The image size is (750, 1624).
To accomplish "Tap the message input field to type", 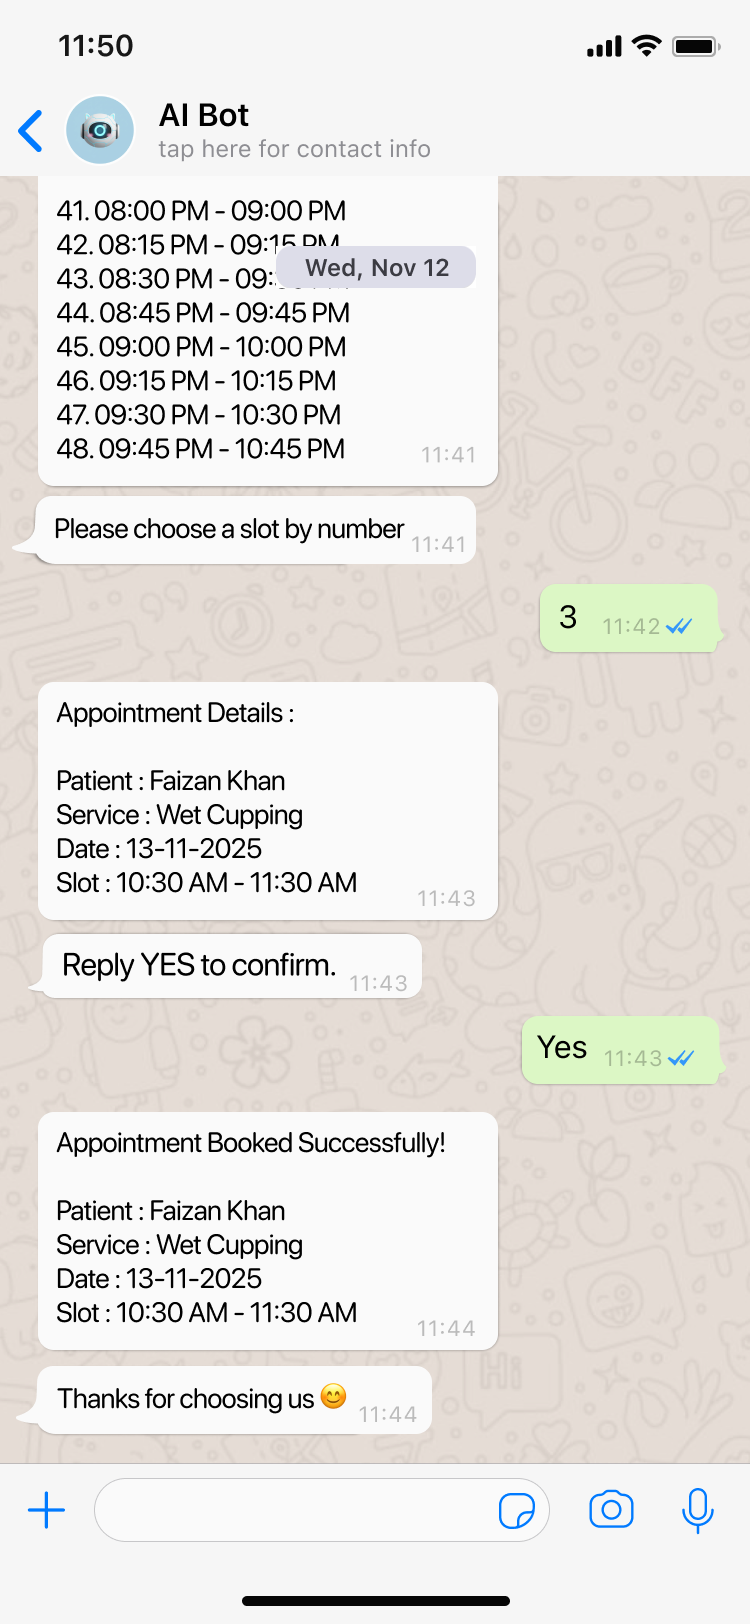I will click(x=300, y=1510).
